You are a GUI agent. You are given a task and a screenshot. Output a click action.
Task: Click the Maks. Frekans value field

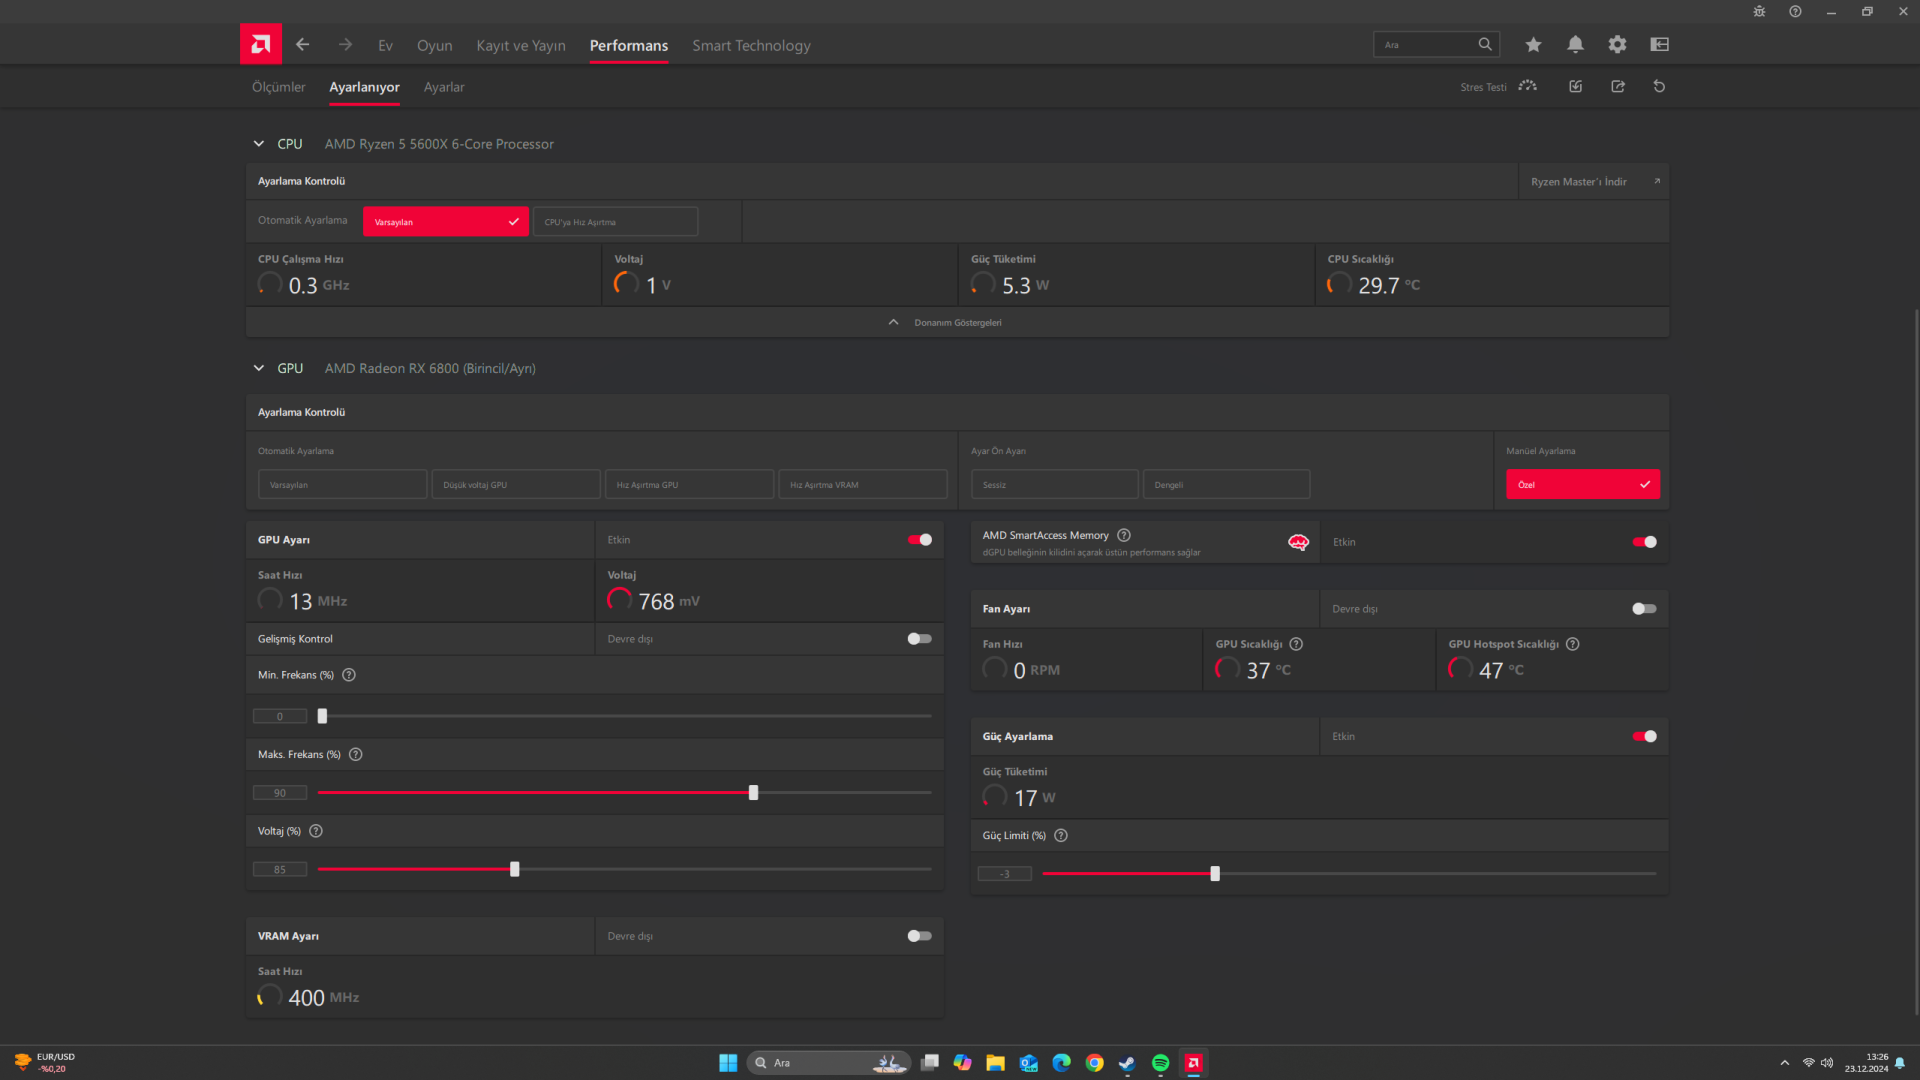coord(280,793)
